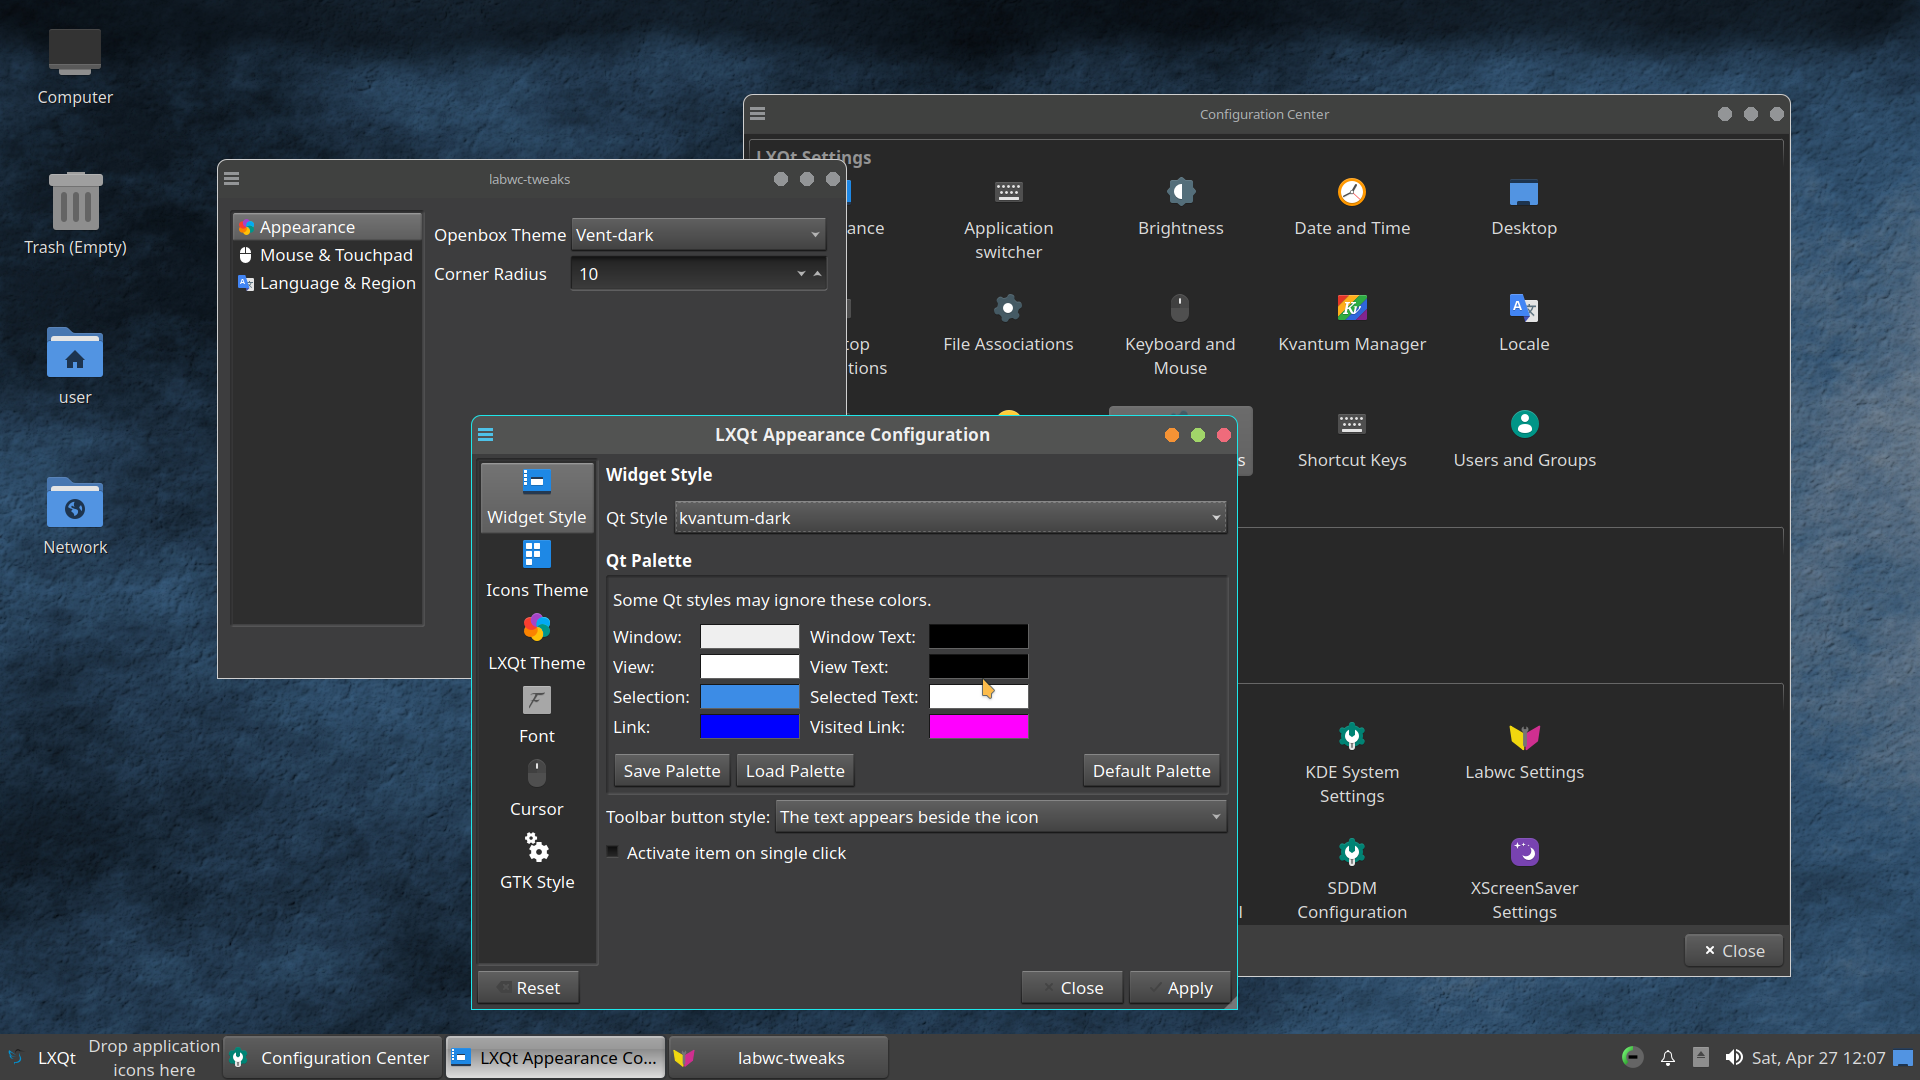Select Mouse & Touchpad in labwc-tweaks

[x=335, y=255]
